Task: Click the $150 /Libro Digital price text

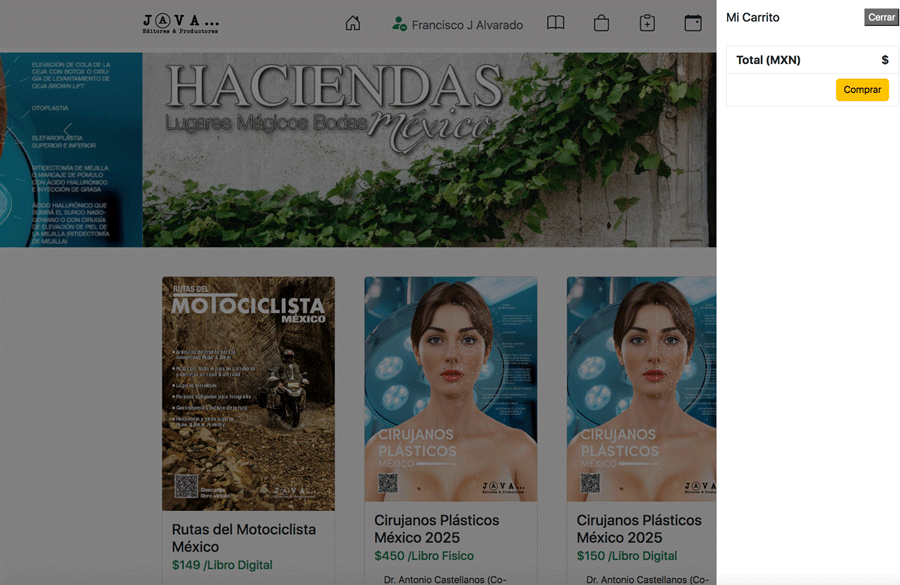Action: (627, 556)
